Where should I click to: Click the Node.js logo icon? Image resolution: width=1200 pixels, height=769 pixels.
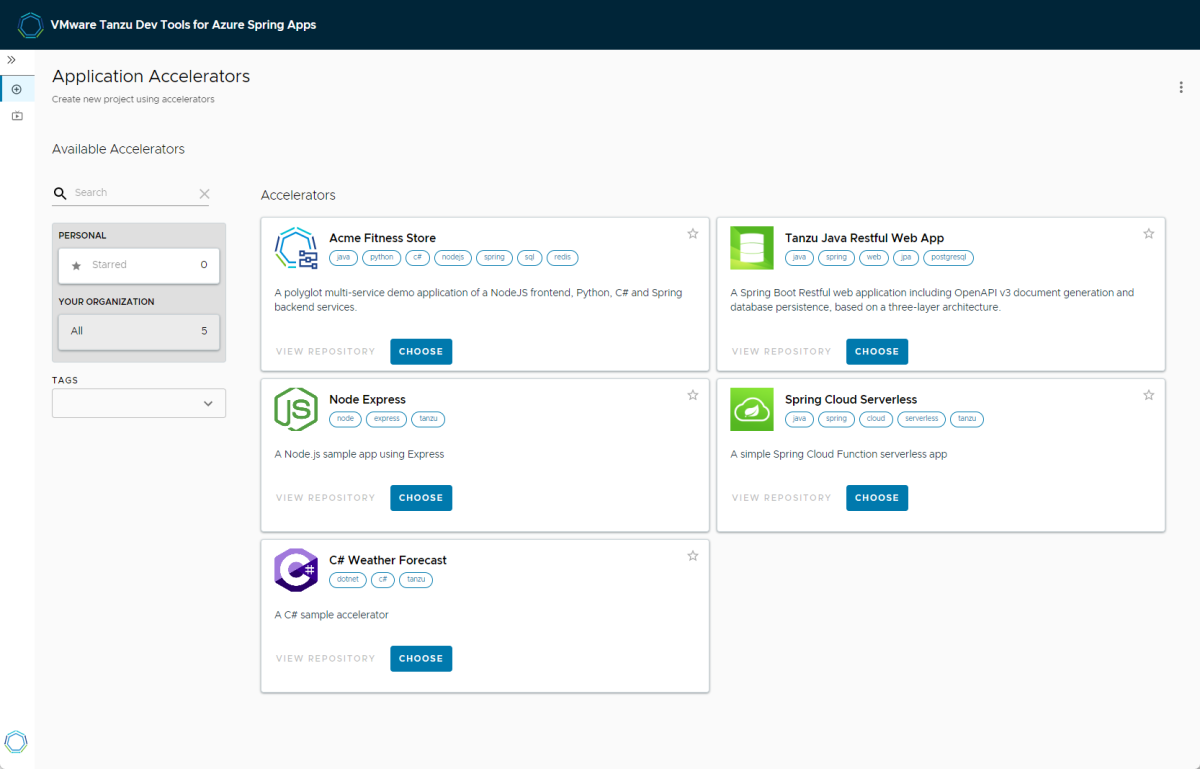pyautogui.click(x=296, y=409)
